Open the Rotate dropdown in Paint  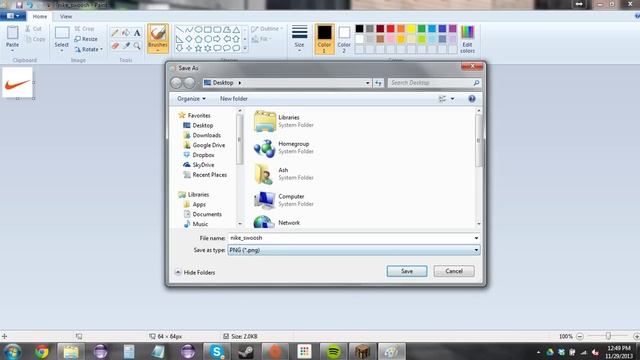[89, 49]
